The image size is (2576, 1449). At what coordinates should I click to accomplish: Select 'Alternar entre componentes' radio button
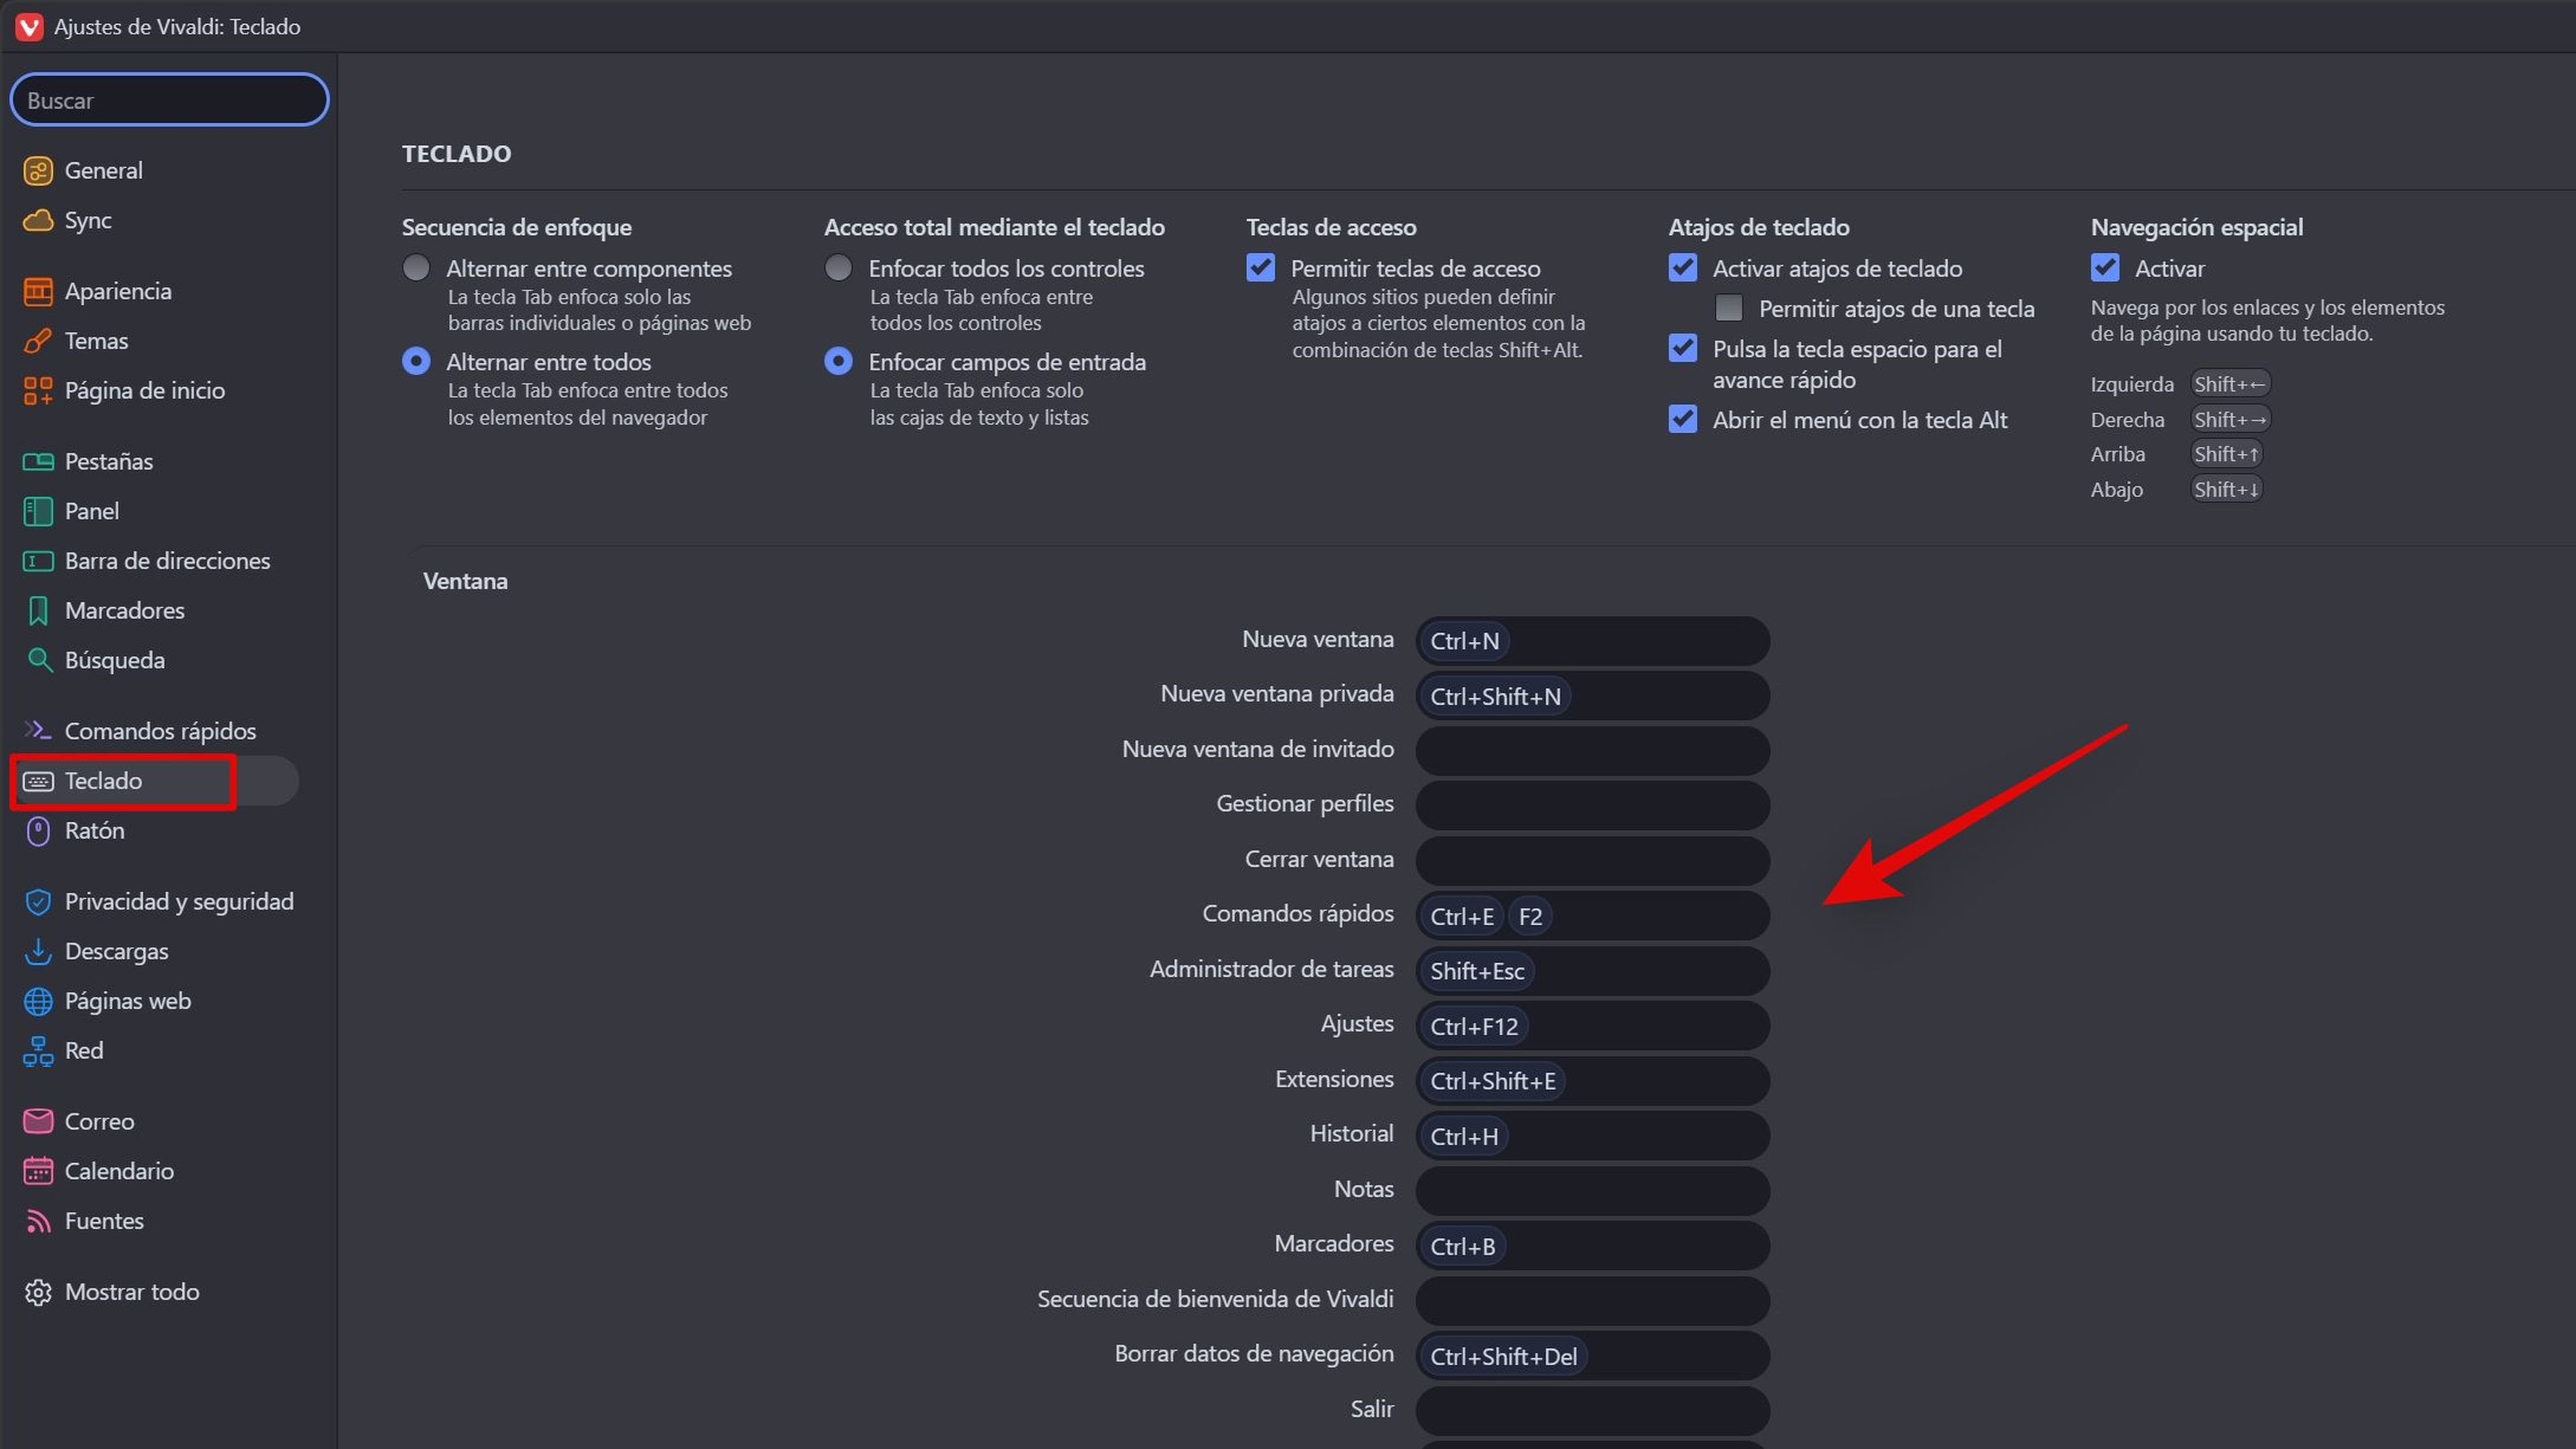(x=416, y=268)
